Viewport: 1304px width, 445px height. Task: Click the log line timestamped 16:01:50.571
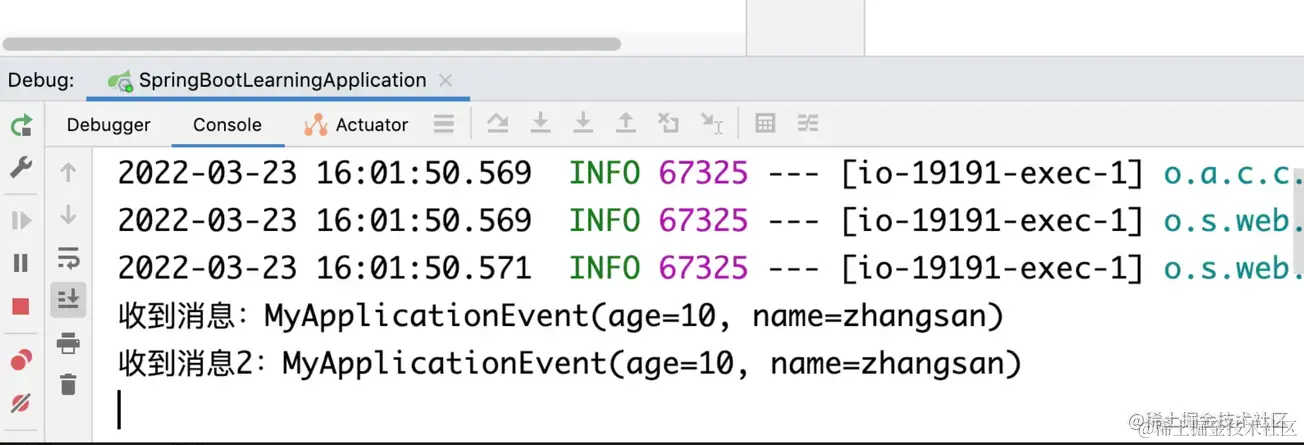tap(710, 267)
